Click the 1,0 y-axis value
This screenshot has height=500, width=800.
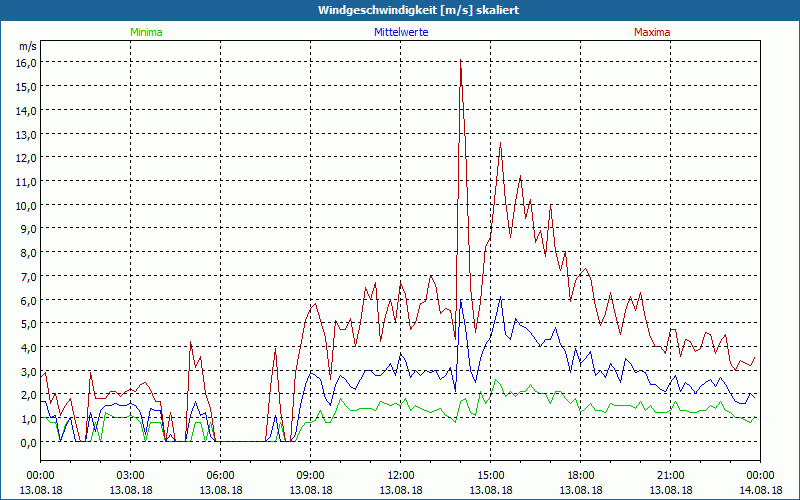[x=29, y=419]
